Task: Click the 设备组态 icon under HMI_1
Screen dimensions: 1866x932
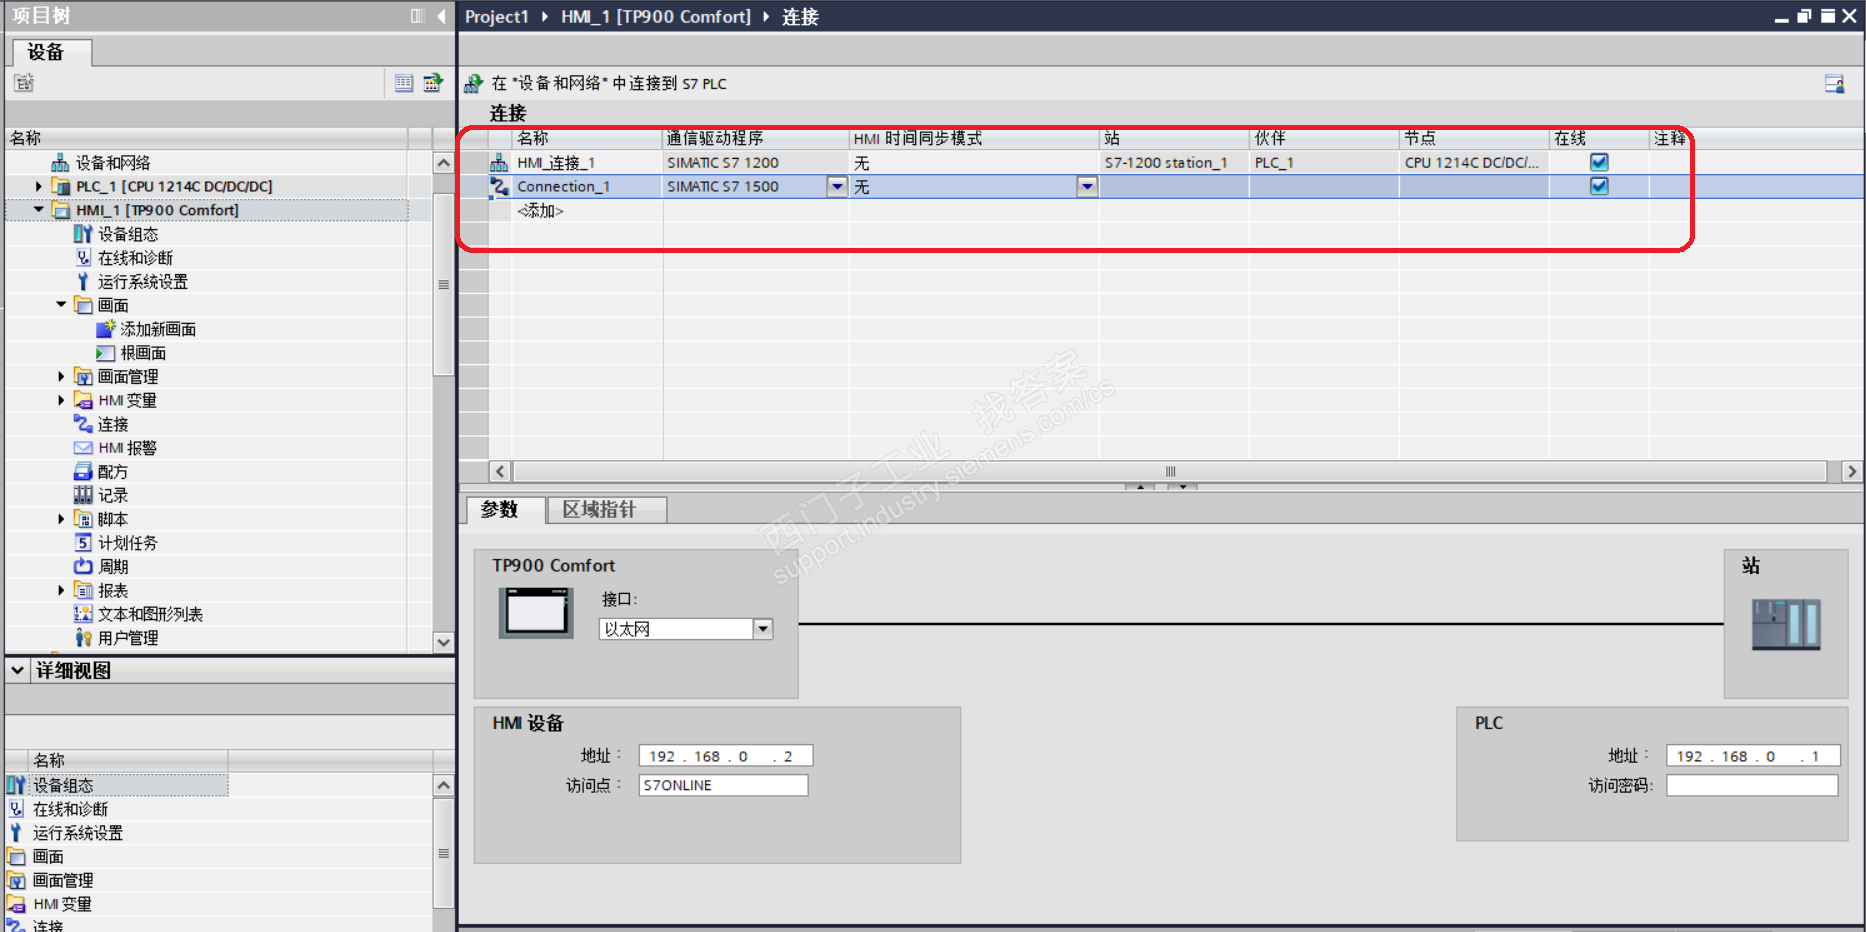Action: tap(83, 234)
